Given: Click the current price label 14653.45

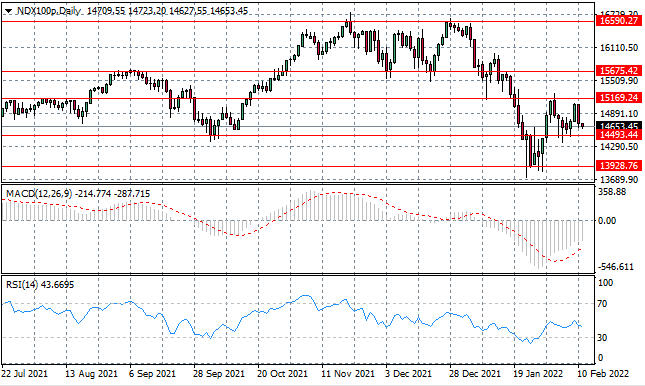Looking at the screenshot, I should click(618, 126).
